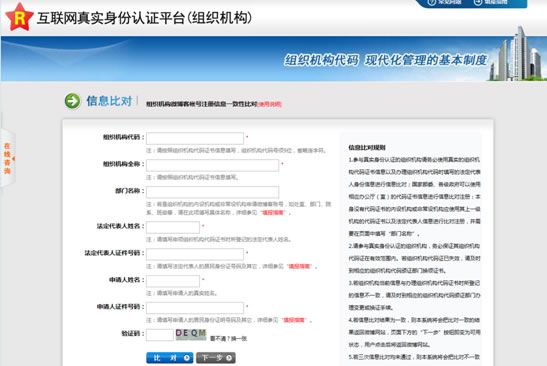Click the blue 比对 button
Viewport: 547px width, 366px height.
[x=170, y=358]
